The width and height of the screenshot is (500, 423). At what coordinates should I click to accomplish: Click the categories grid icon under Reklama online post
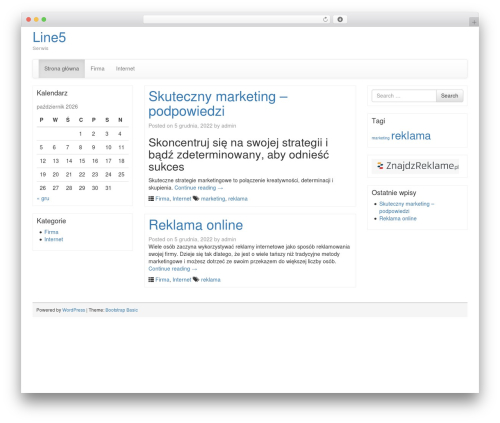pos(151,280)
